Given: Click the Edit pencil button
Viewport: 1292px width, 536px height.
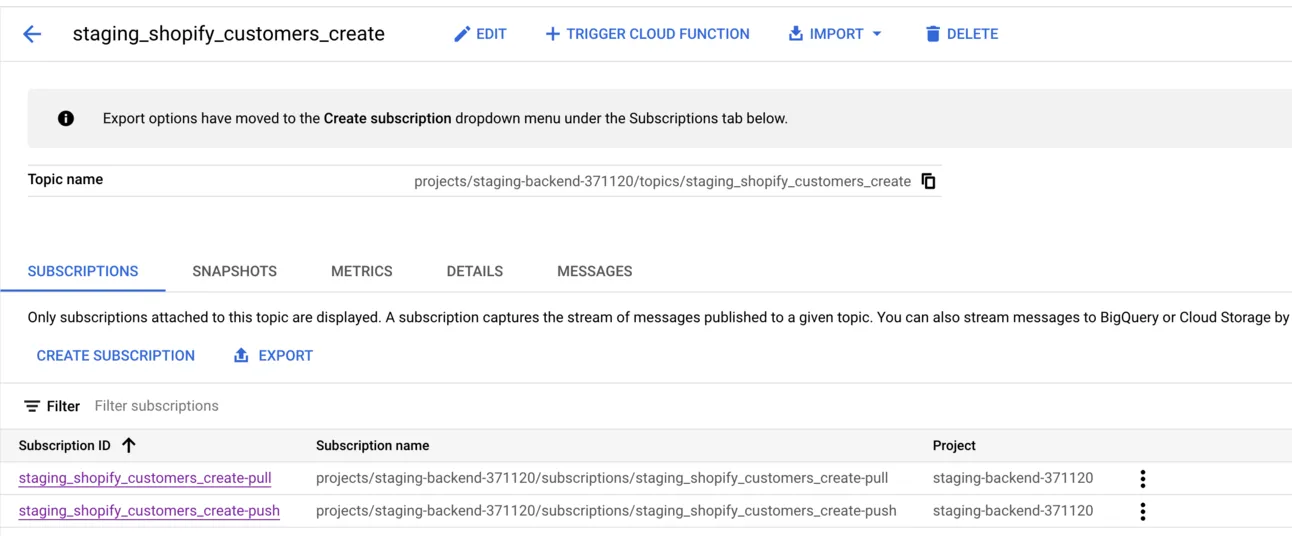Looking at the screenshot, I should [x=480, y=34].
